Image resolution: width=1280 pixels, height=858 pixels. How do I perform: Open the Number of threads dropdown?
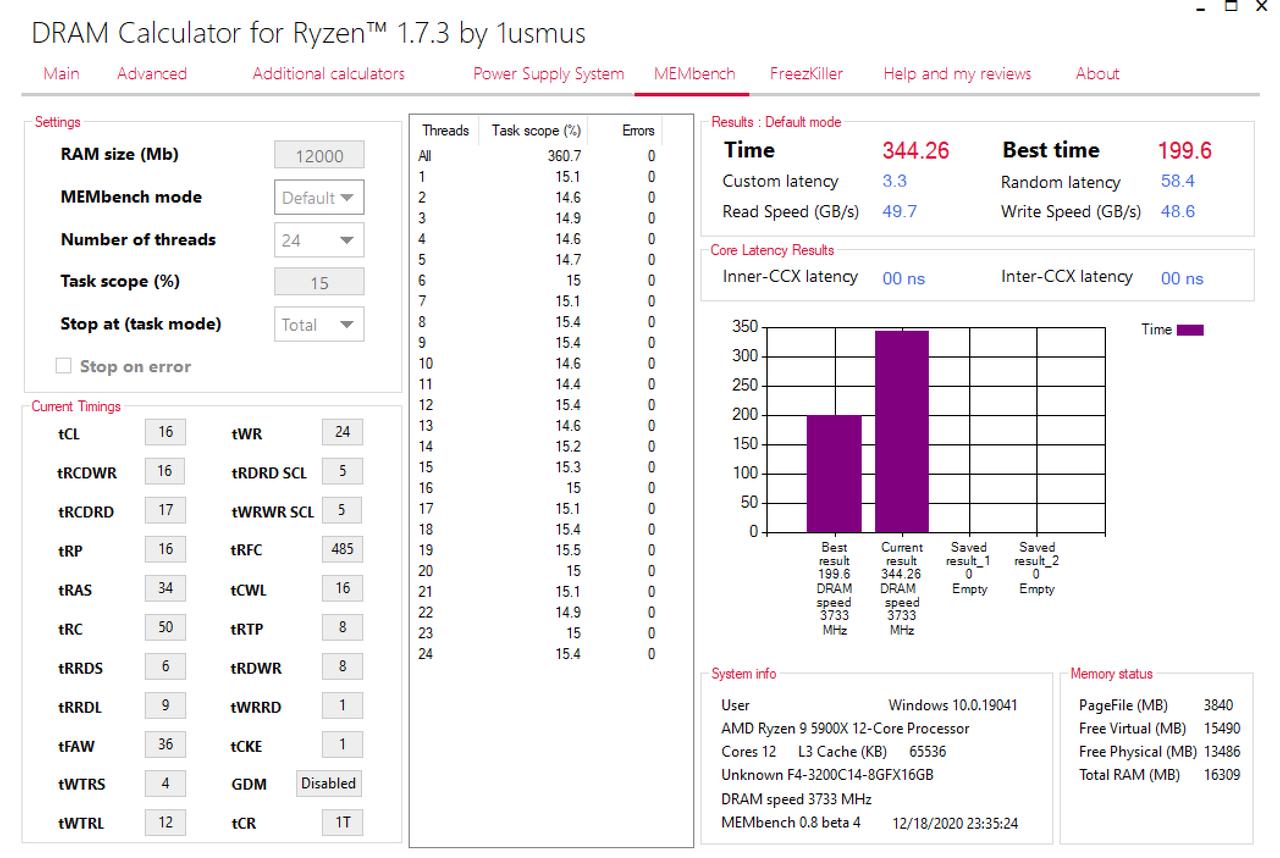pos(319,240)
